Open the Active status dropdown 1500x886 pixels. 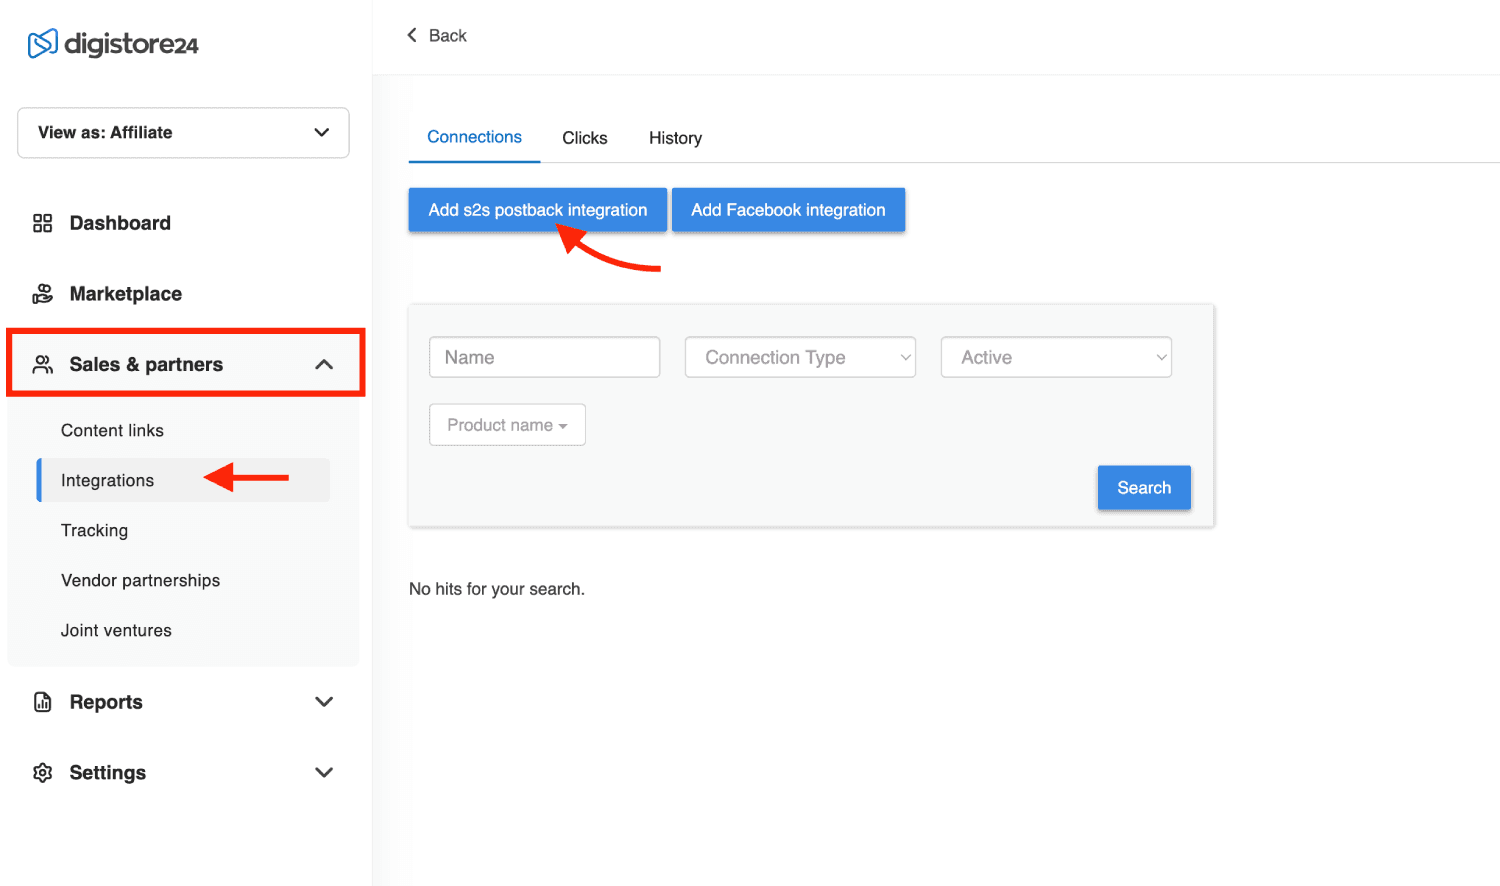click(x=1056, y=357)
